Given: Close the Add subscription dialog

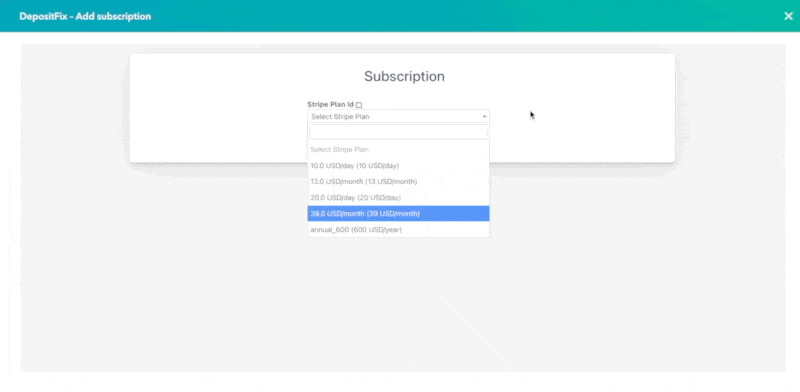Looking at the screenshot, I should pos(788,16).
